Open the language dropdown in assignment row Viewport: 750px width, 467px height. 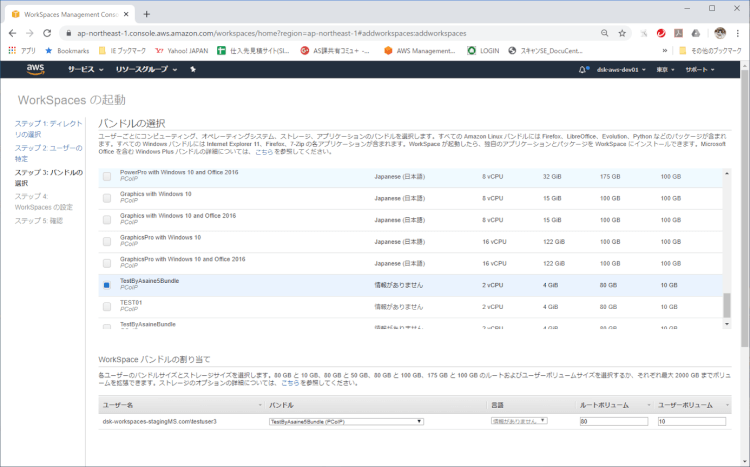[518, 421]
